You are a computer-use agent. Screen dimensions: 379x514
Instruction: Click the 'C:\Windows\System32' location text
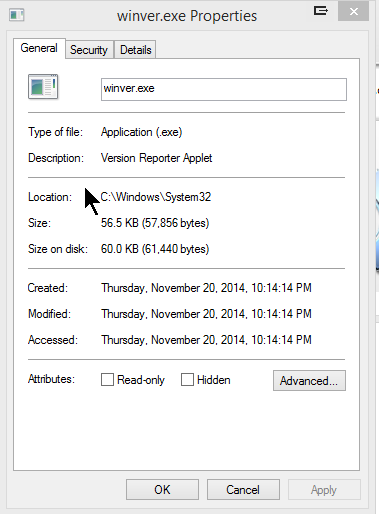tap(156, 197)
